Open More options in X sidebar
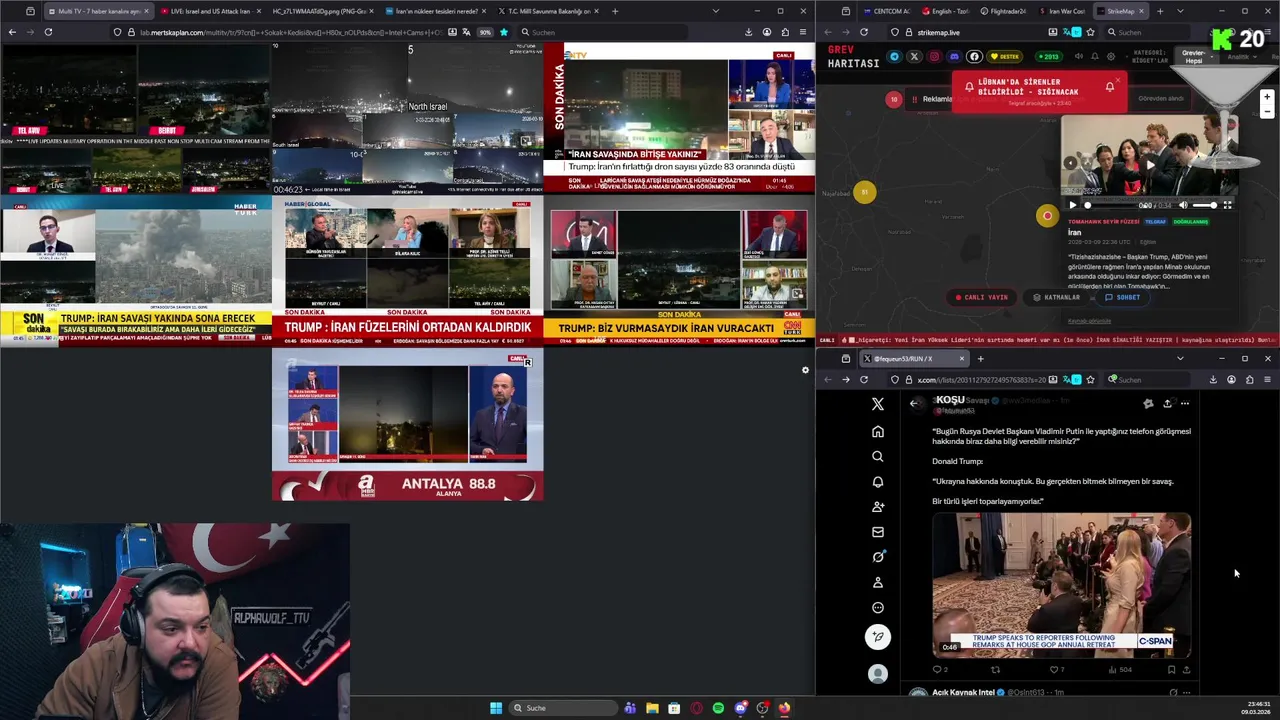The height and width of the screenshot is (720, 1280). 878,607
